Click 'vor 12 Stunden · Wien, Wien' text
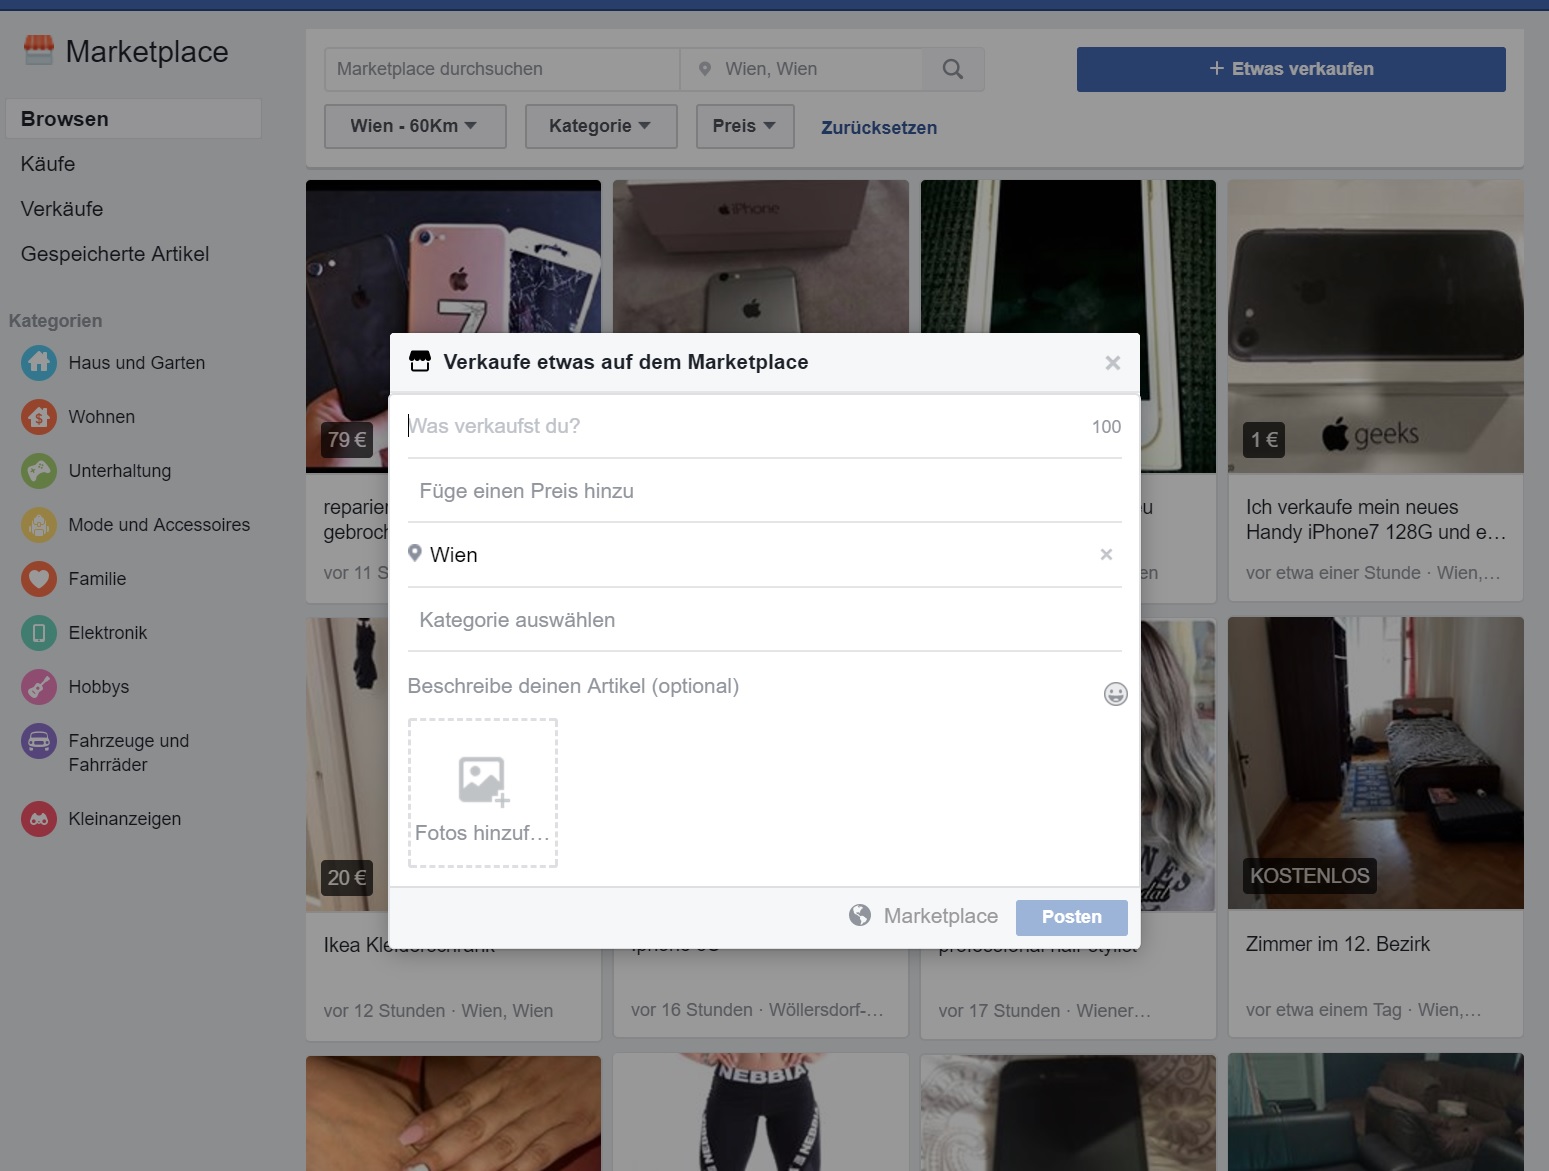Viewport: 1549px width, 1171px height. point(438,1011)
